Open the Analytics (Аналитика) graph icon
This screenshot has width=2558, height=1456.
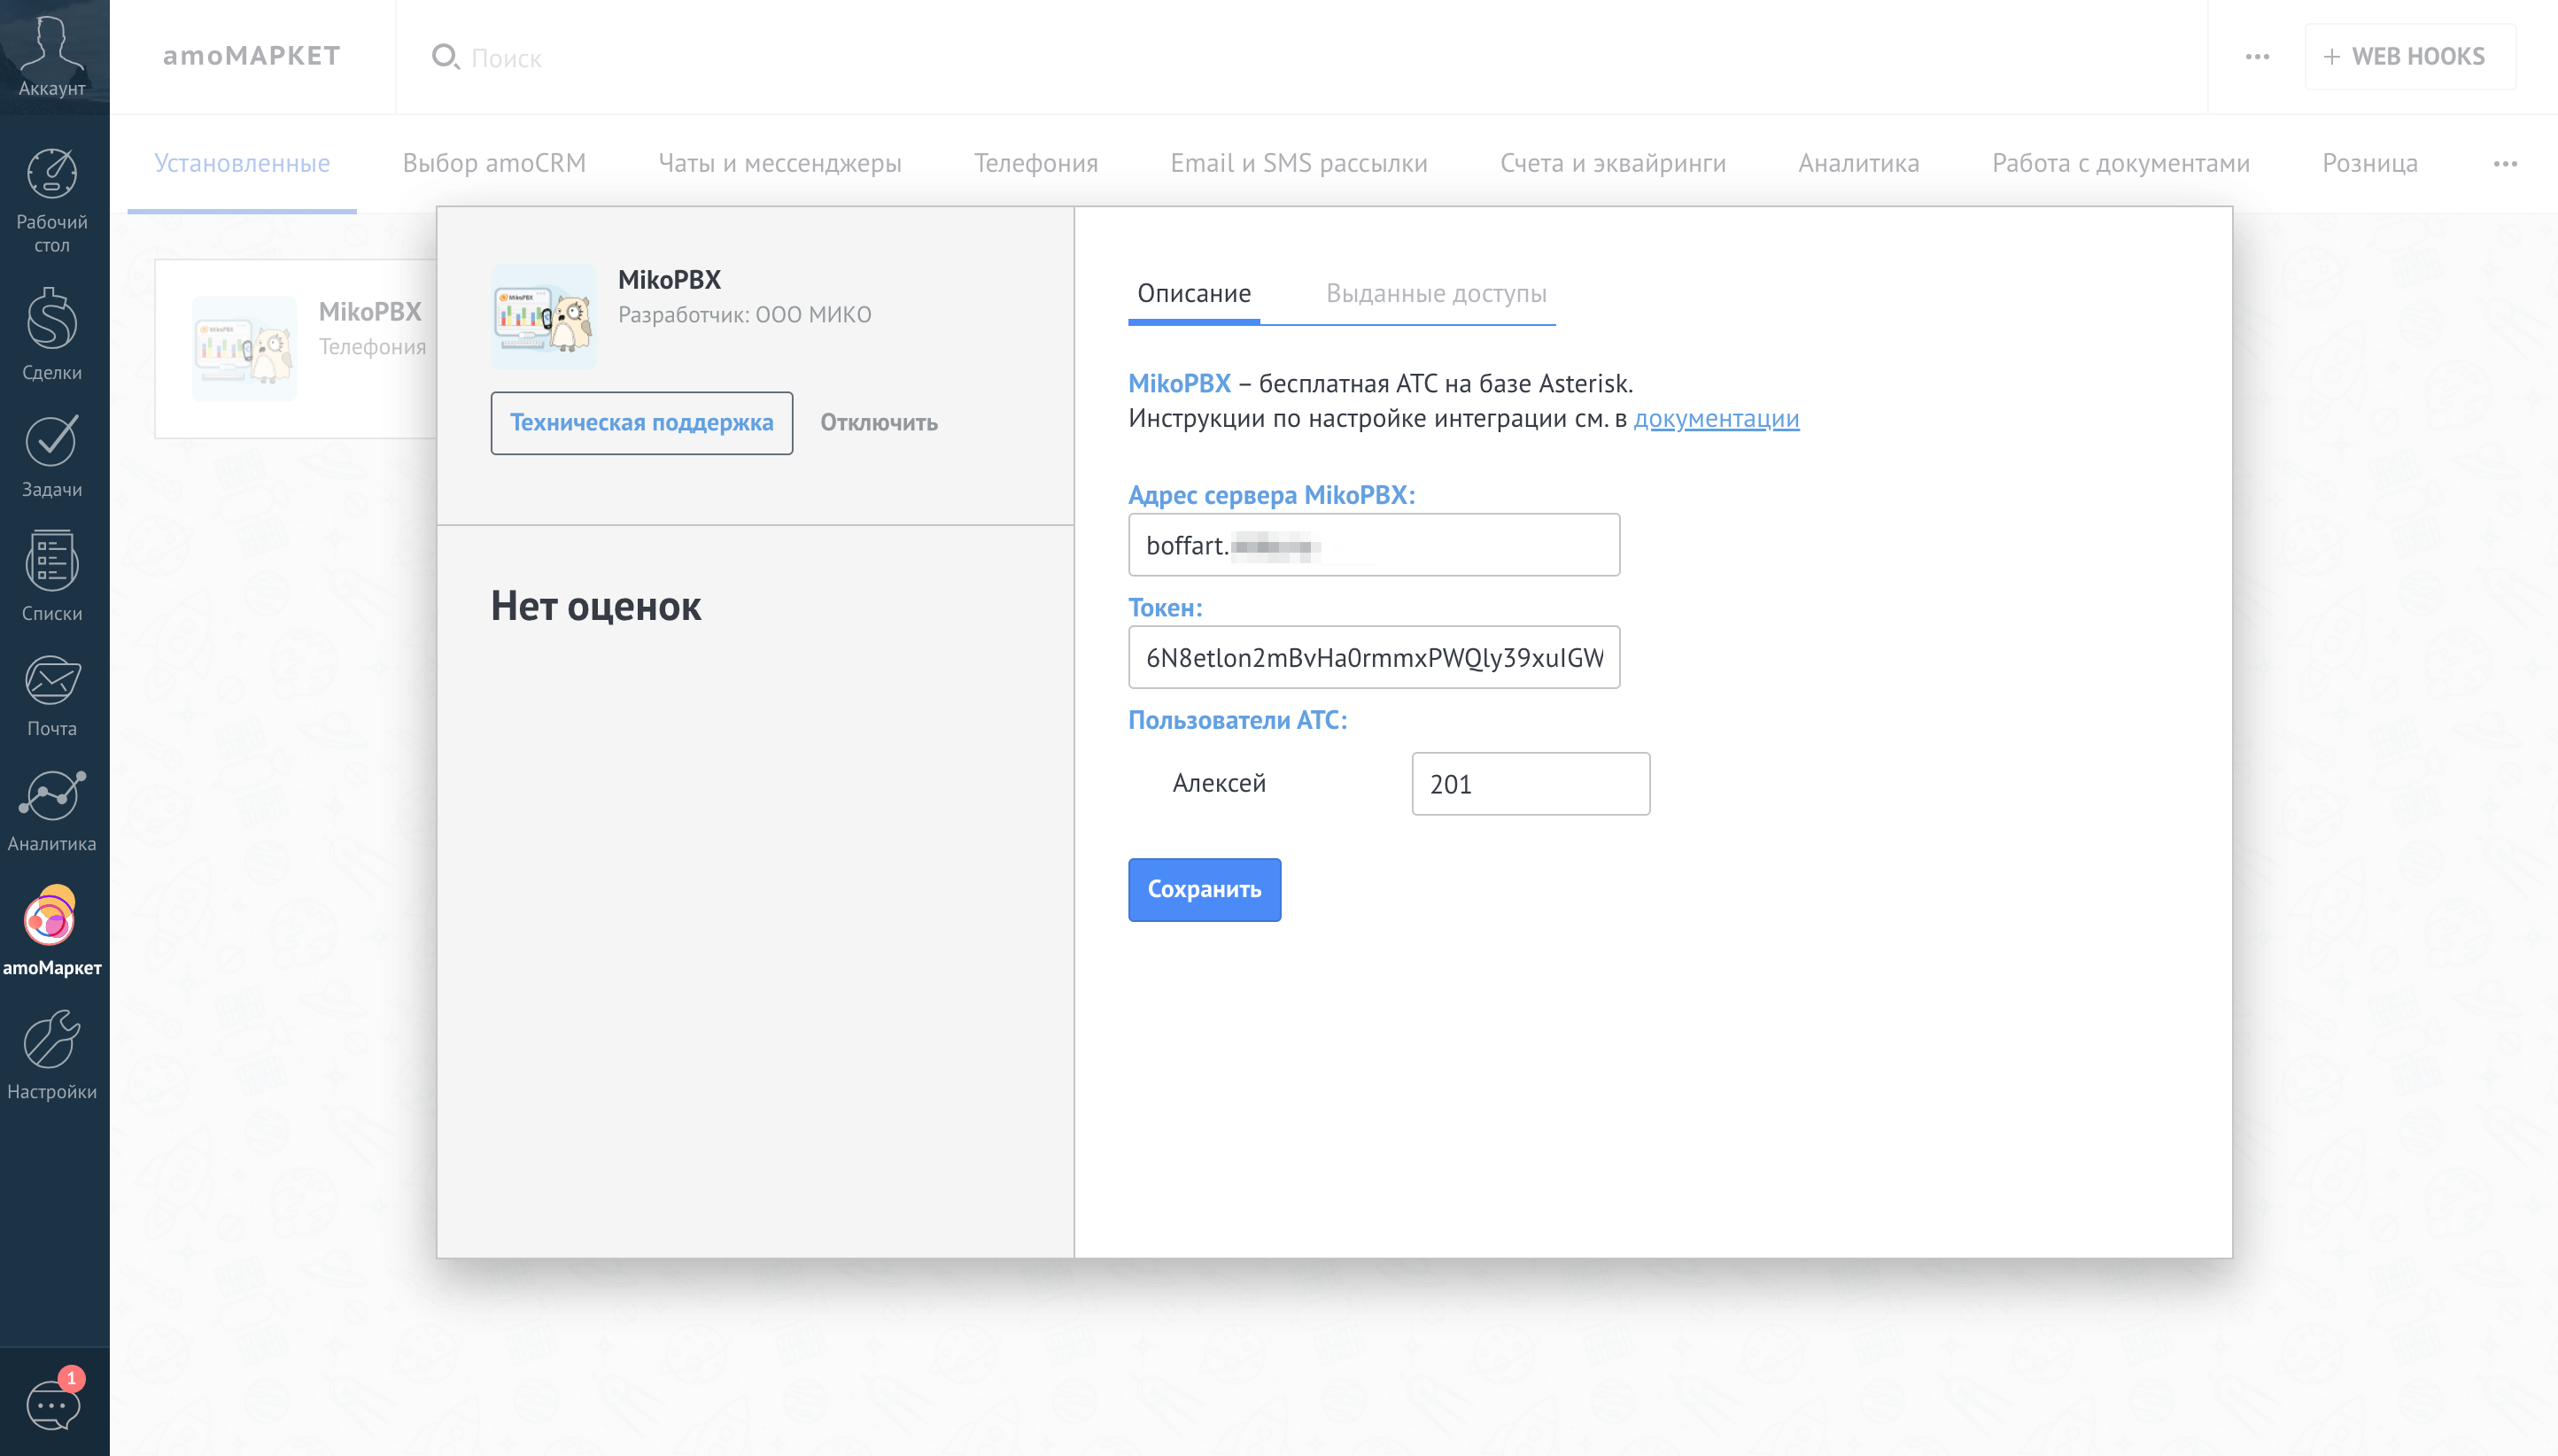pyautogui.click(x=52, y=798)
